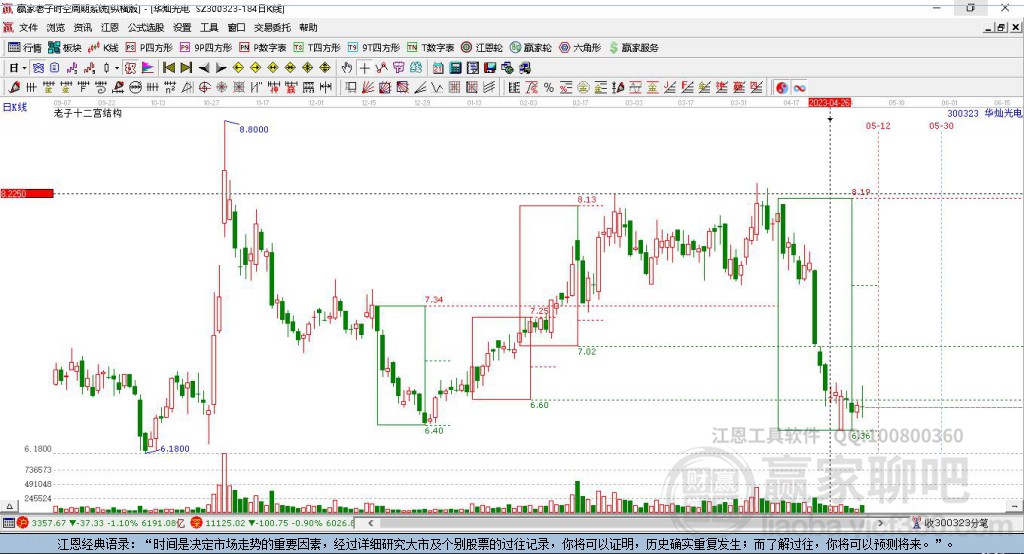
Task: Click the 8.8000 peak price label
Action: (x=253, y=129)
